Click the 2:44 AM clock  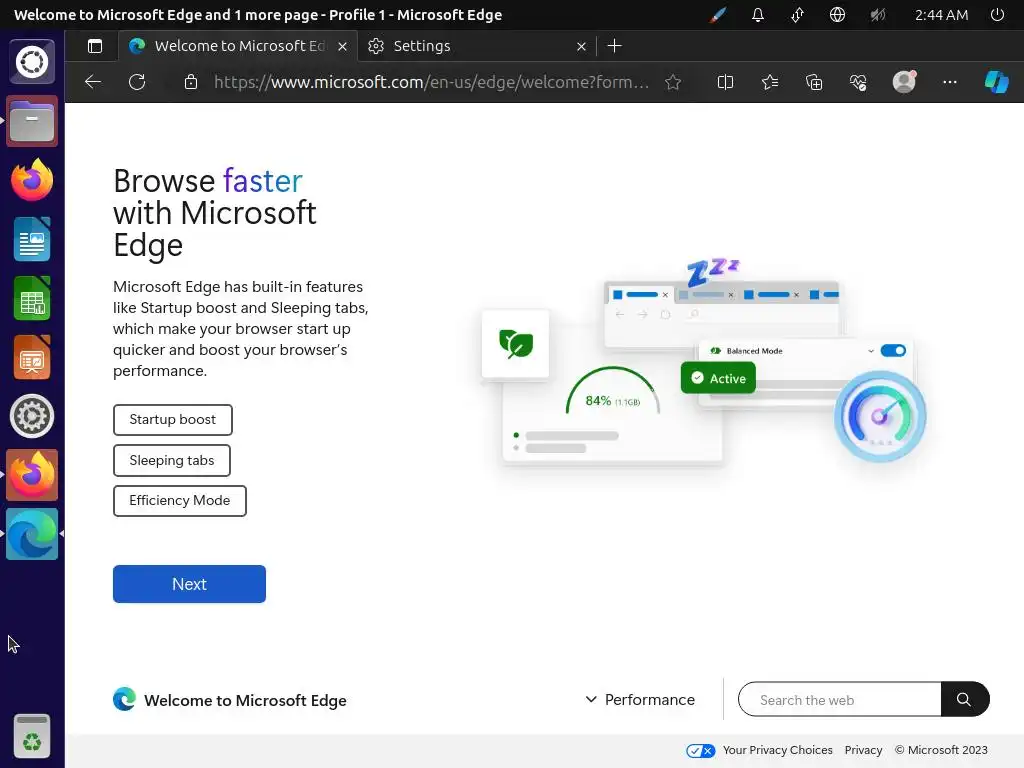tap(941, 15)
